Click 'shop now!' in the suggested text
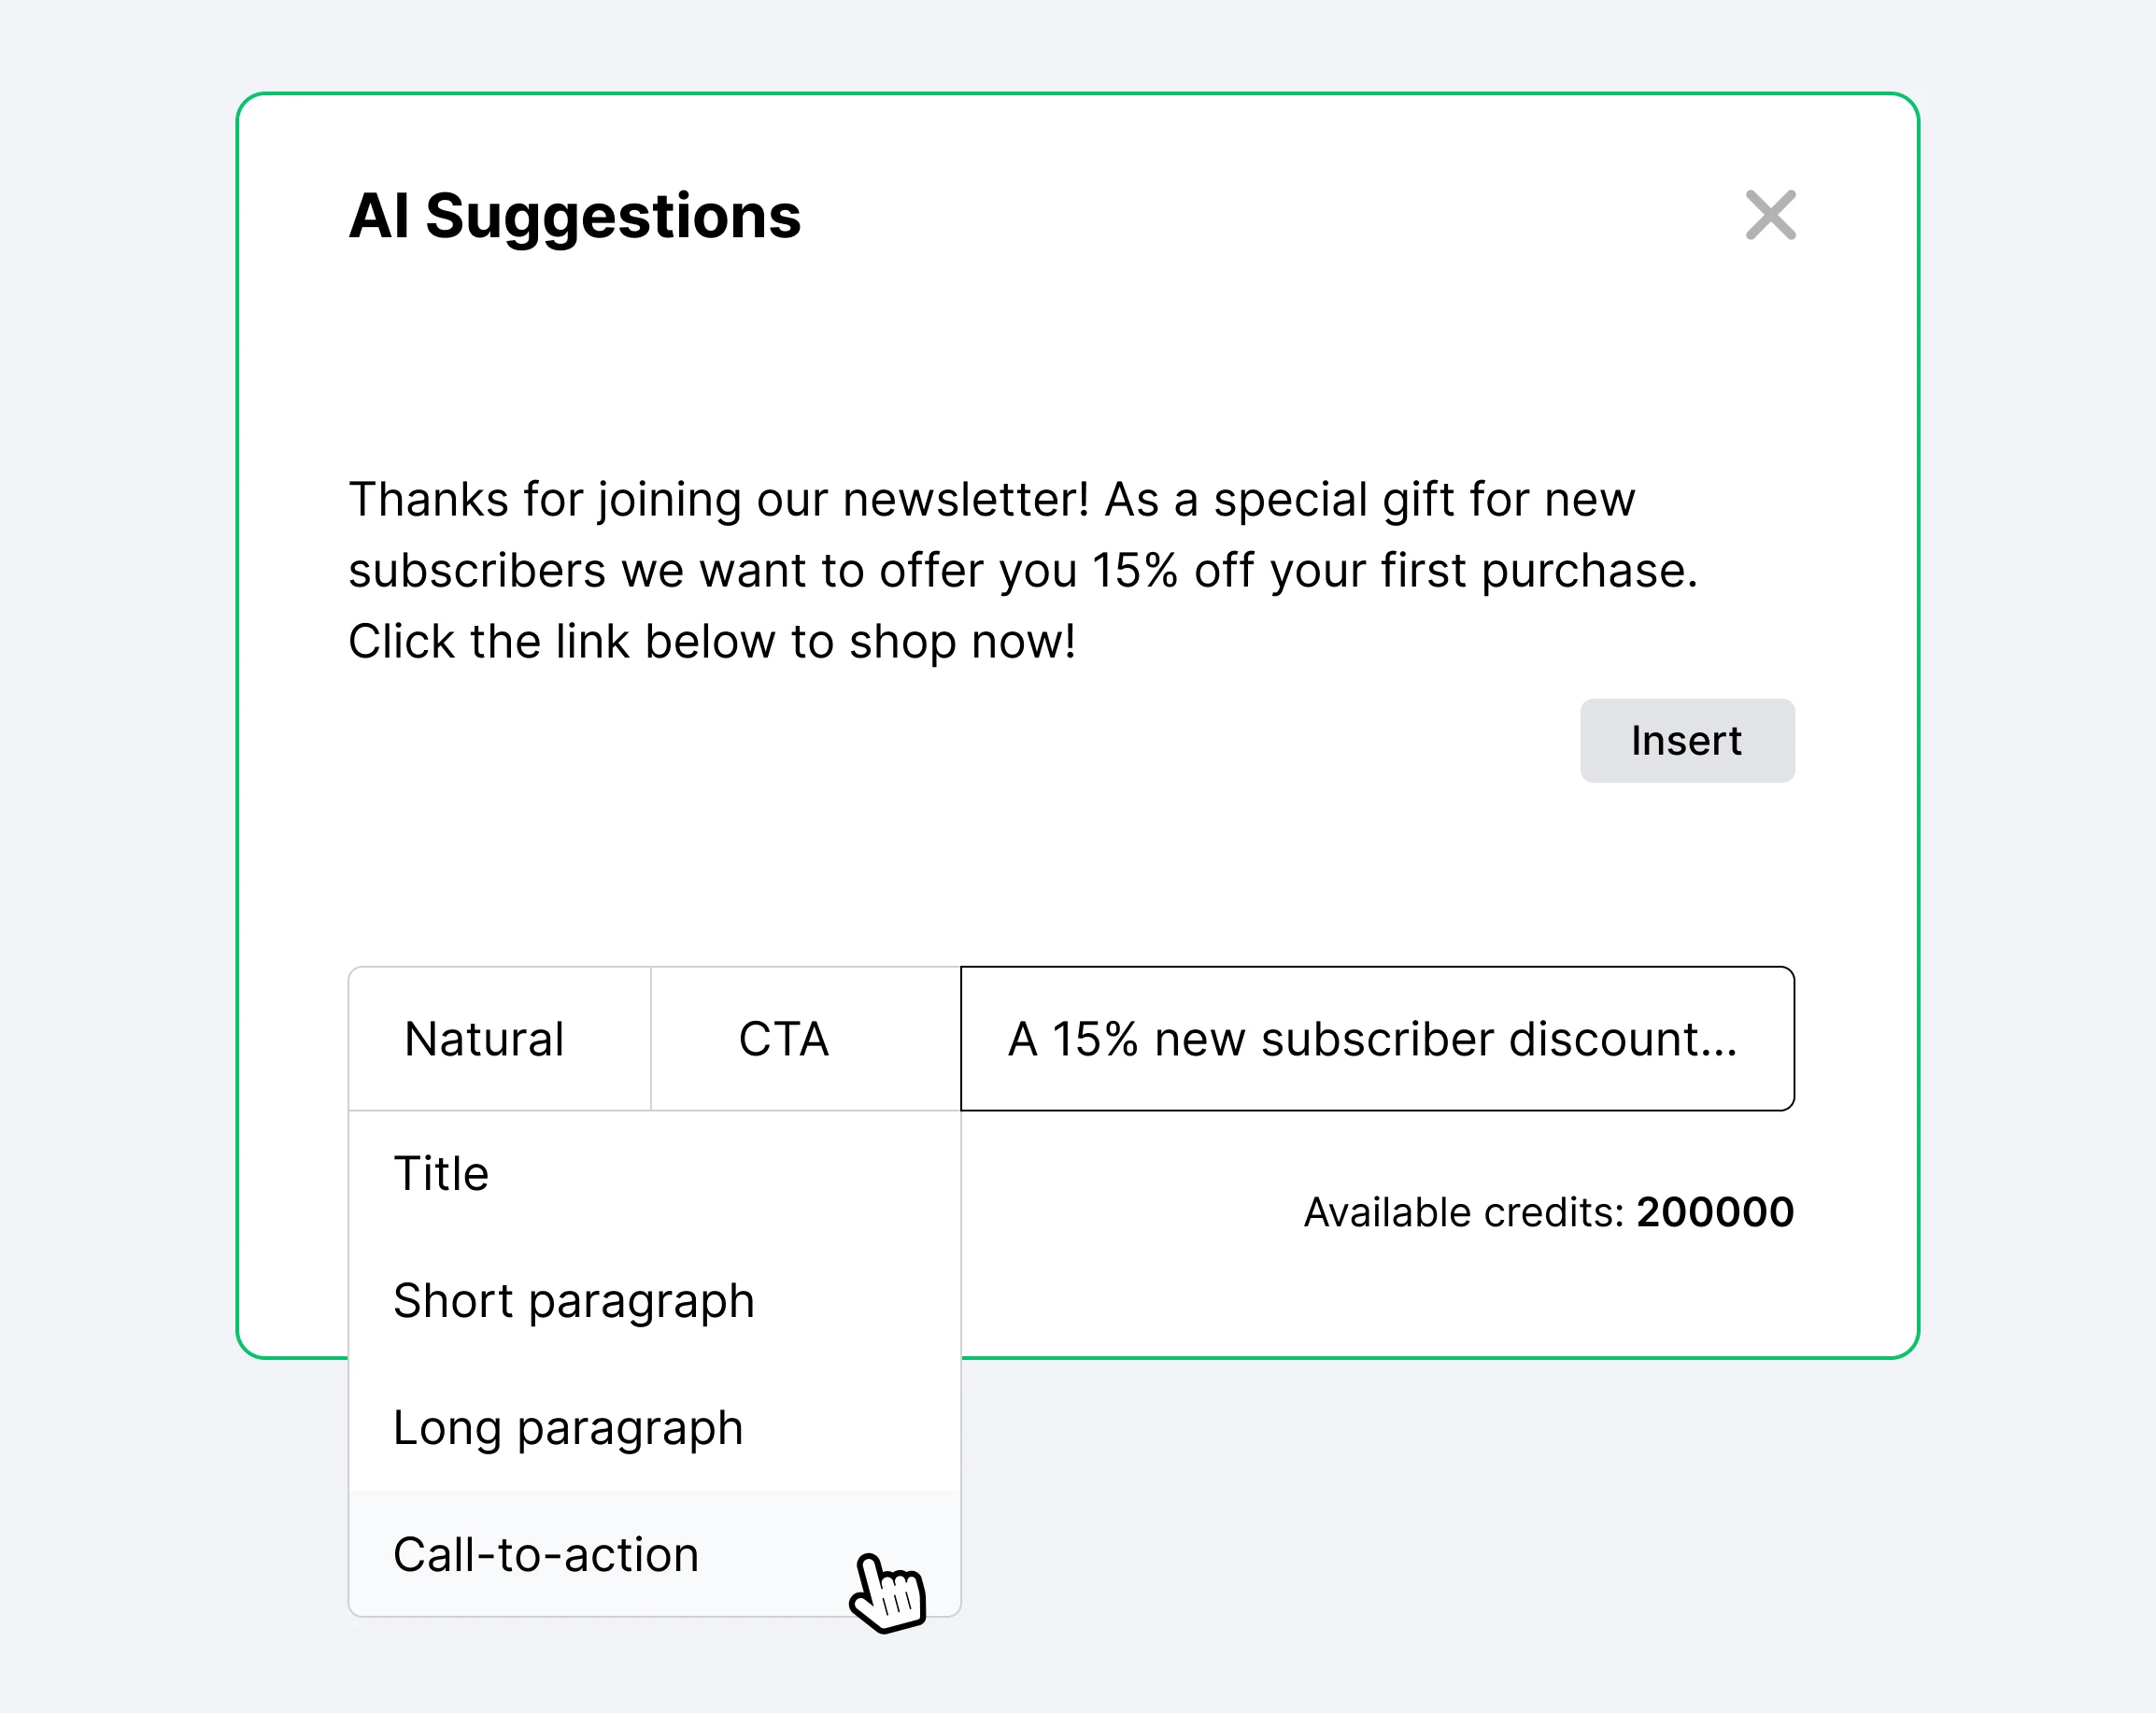 (x=962, y=642)
